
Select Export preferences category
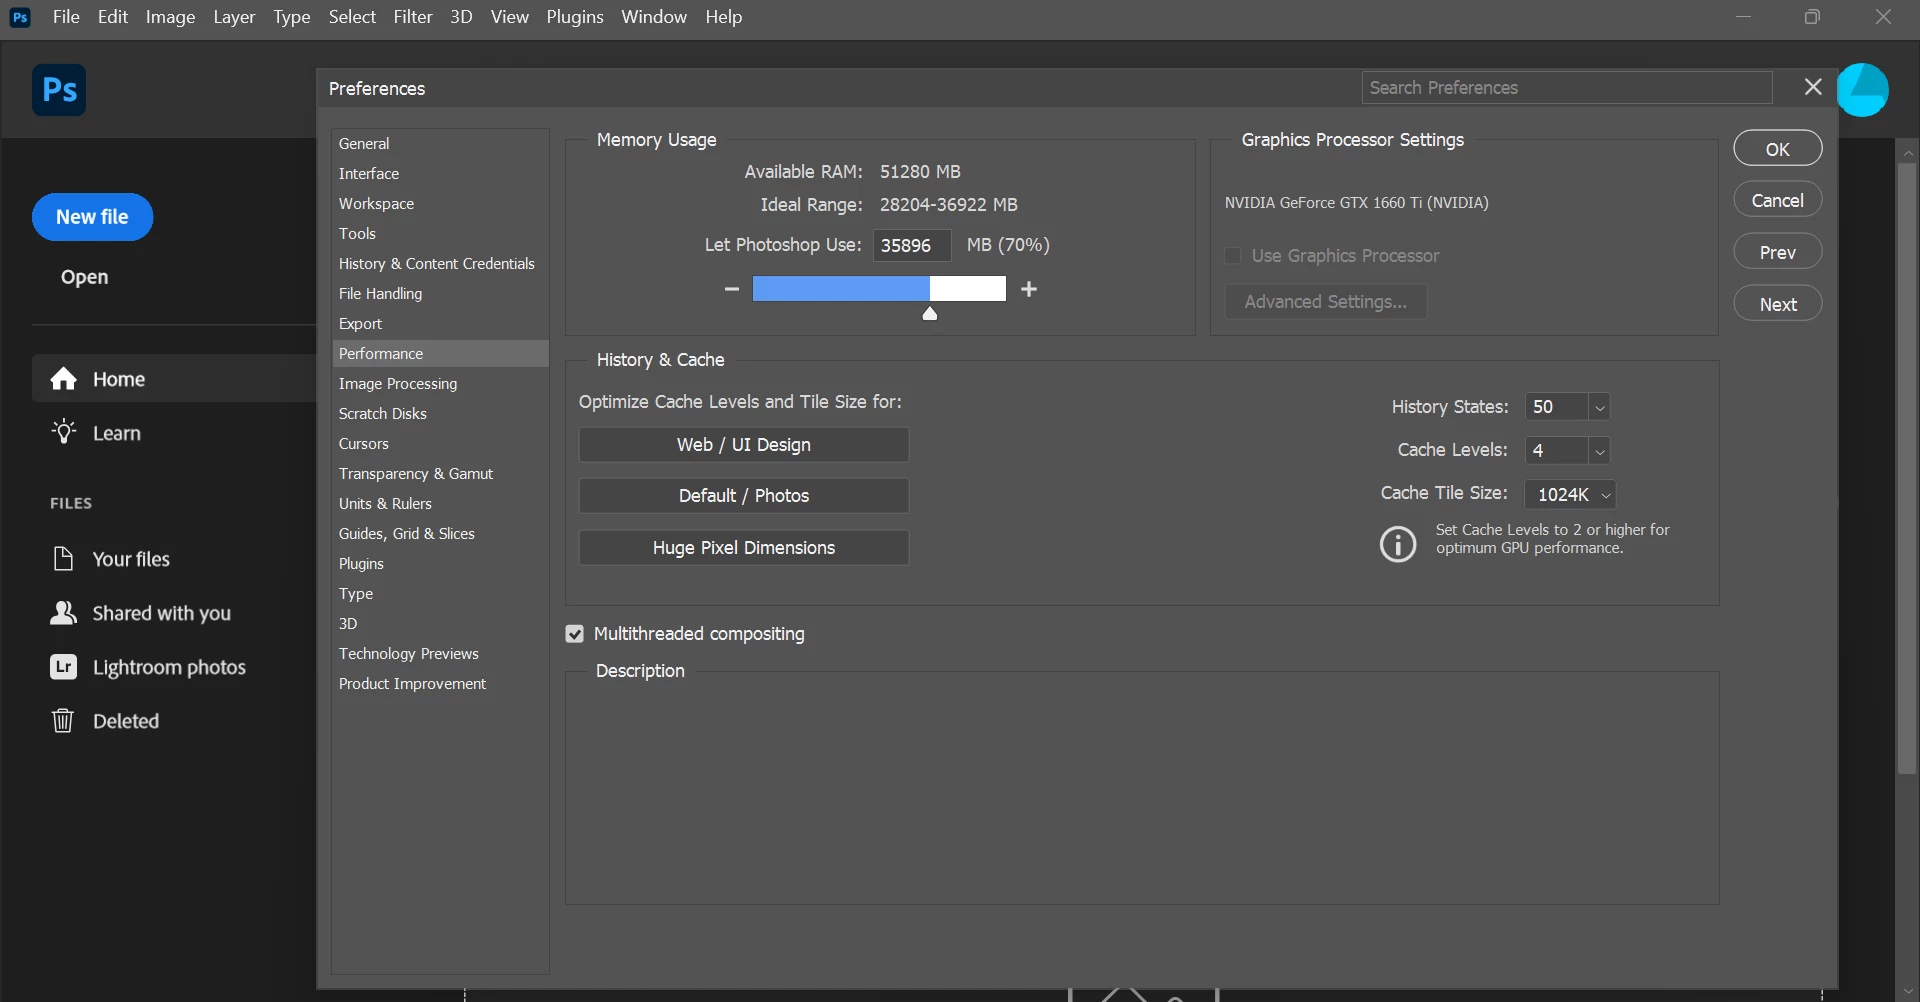[x=440, y=324]
